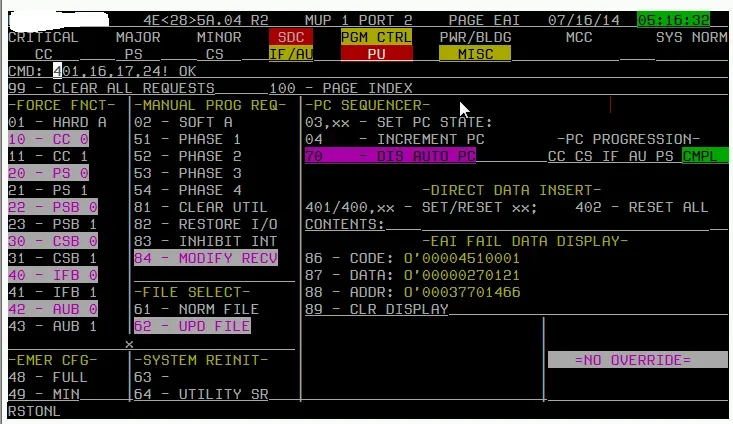Viewport: 733px width, 424px height.
Task: Click the green 05:16:32 clock display
Action: 673,20
